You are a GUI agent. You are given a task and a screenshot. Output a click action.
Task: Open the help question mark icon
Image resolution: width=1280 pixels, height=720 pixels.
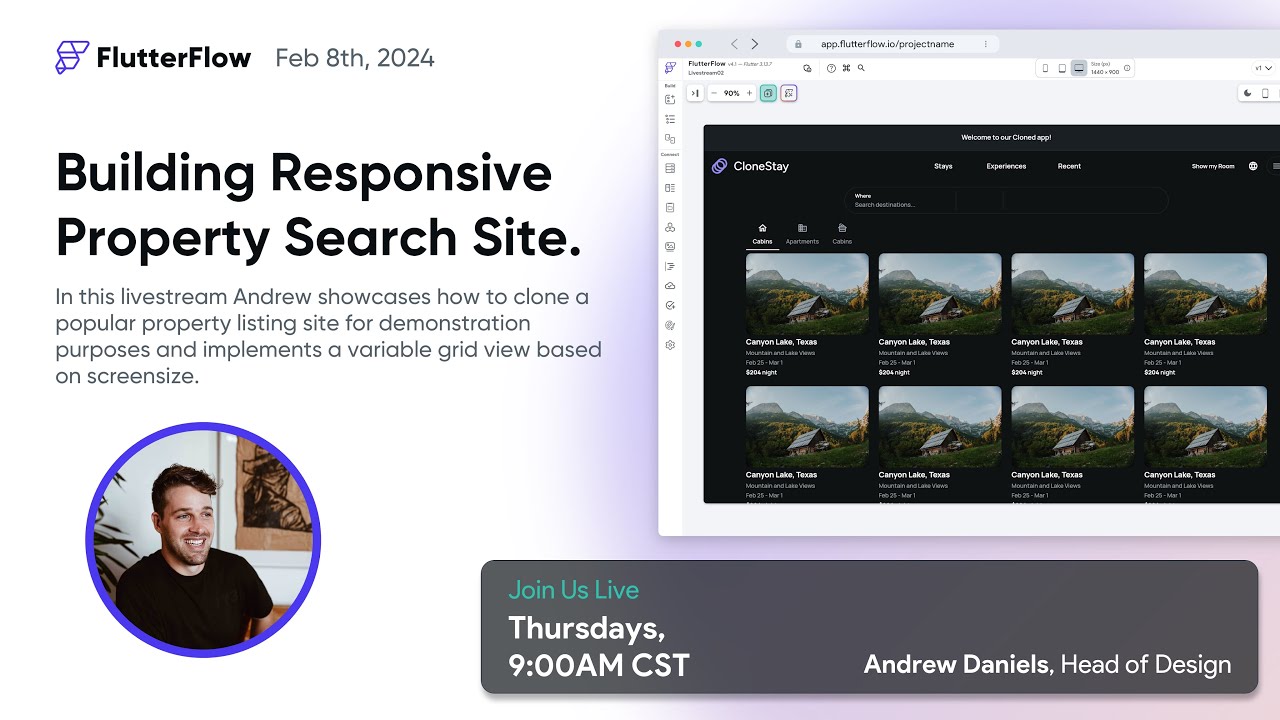[831, 68]
